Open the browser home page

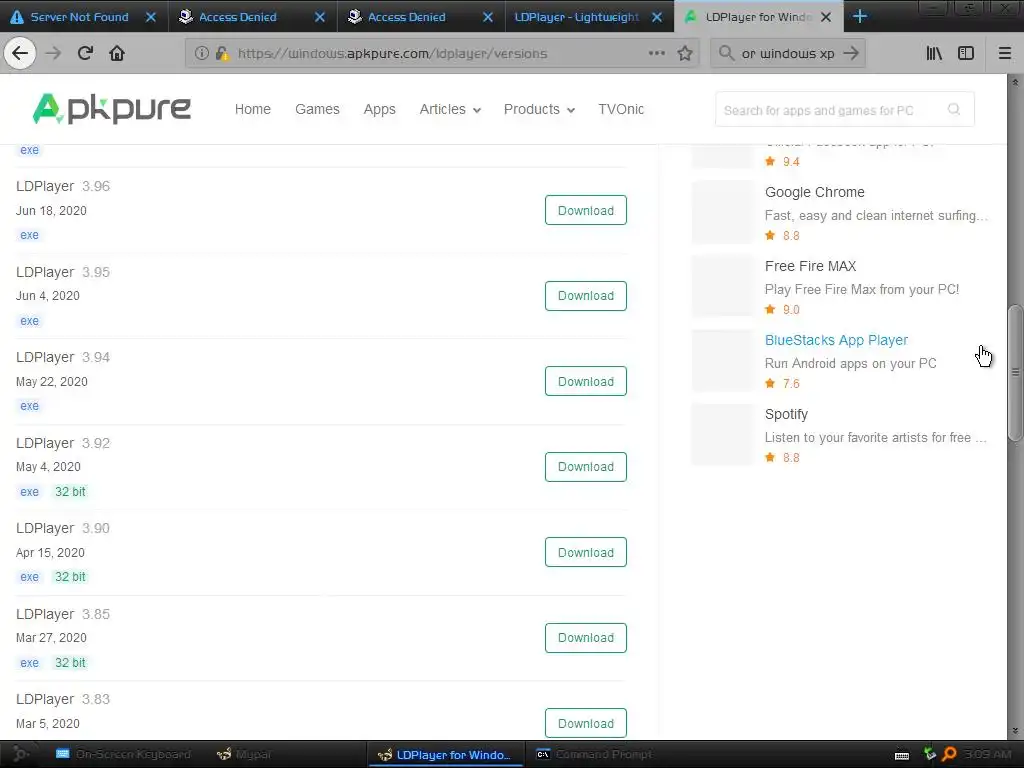(x=117, y=53)
